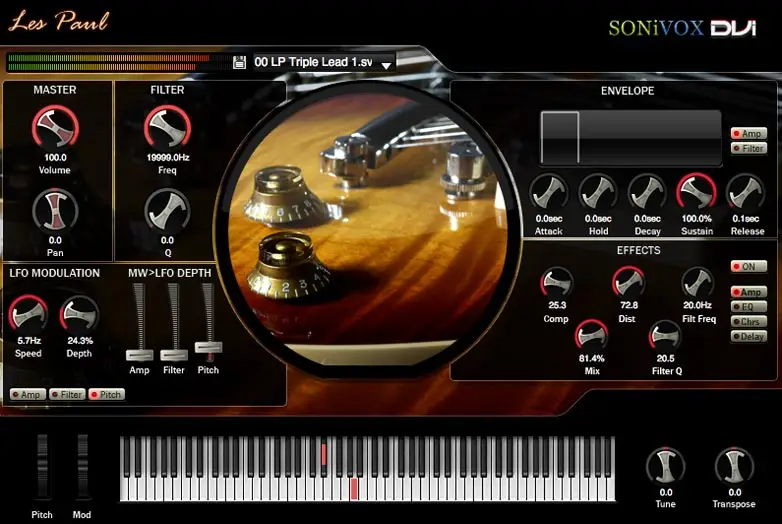Click the Envelope graph display

point(631,138)
